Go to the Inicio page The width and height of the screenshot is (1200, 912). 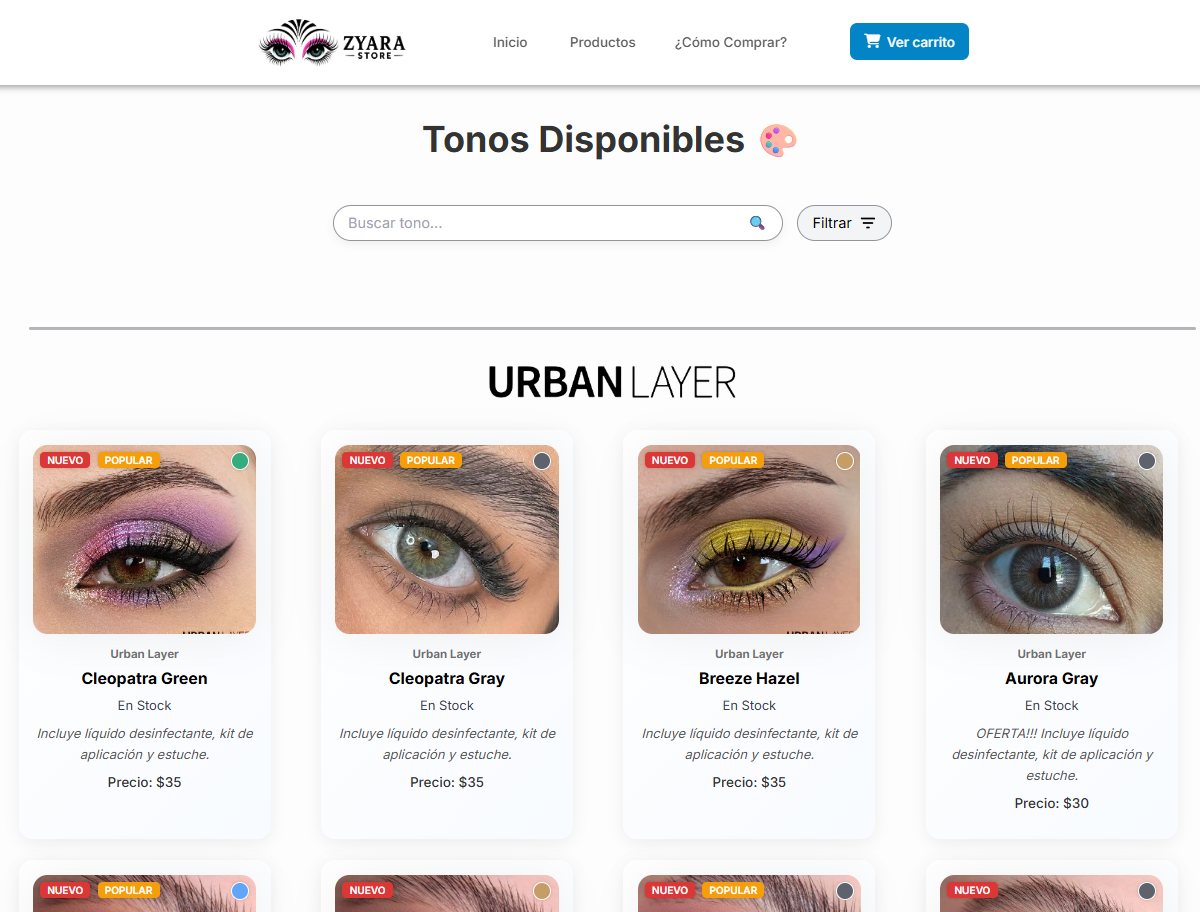[510, 42]
